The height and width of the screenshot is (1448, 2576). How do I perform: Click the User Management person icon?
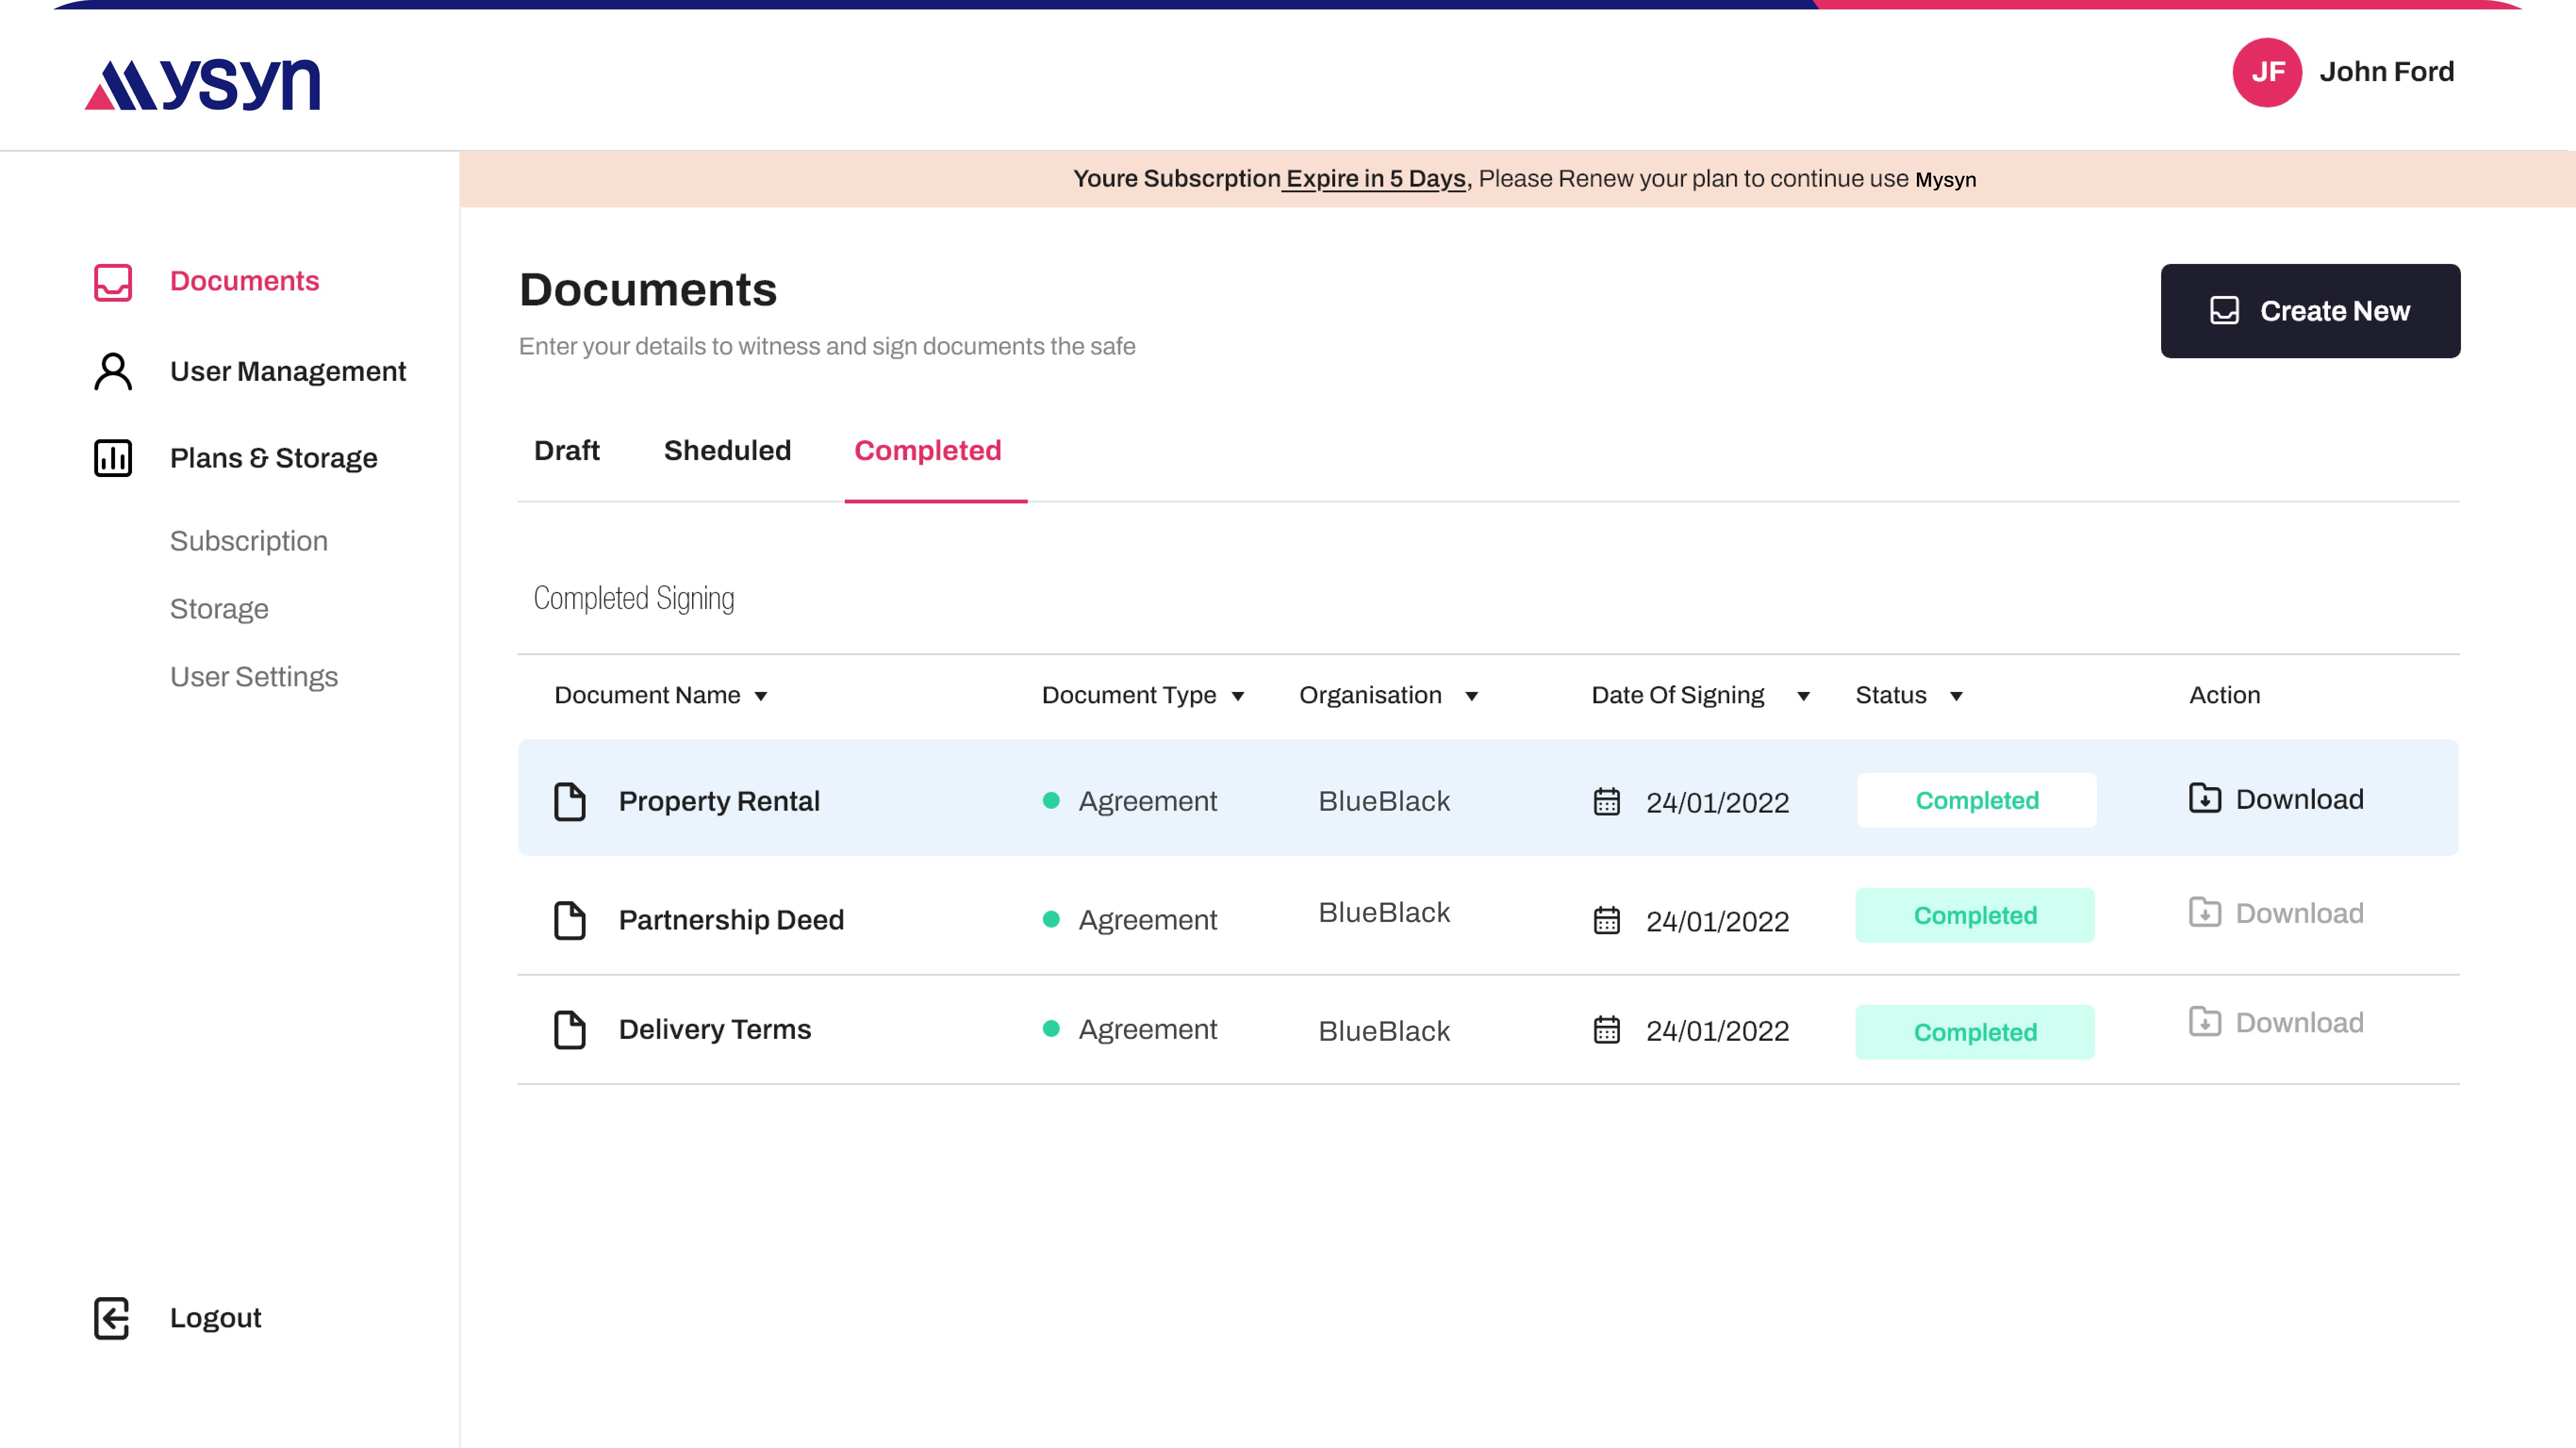click(113, 372)
